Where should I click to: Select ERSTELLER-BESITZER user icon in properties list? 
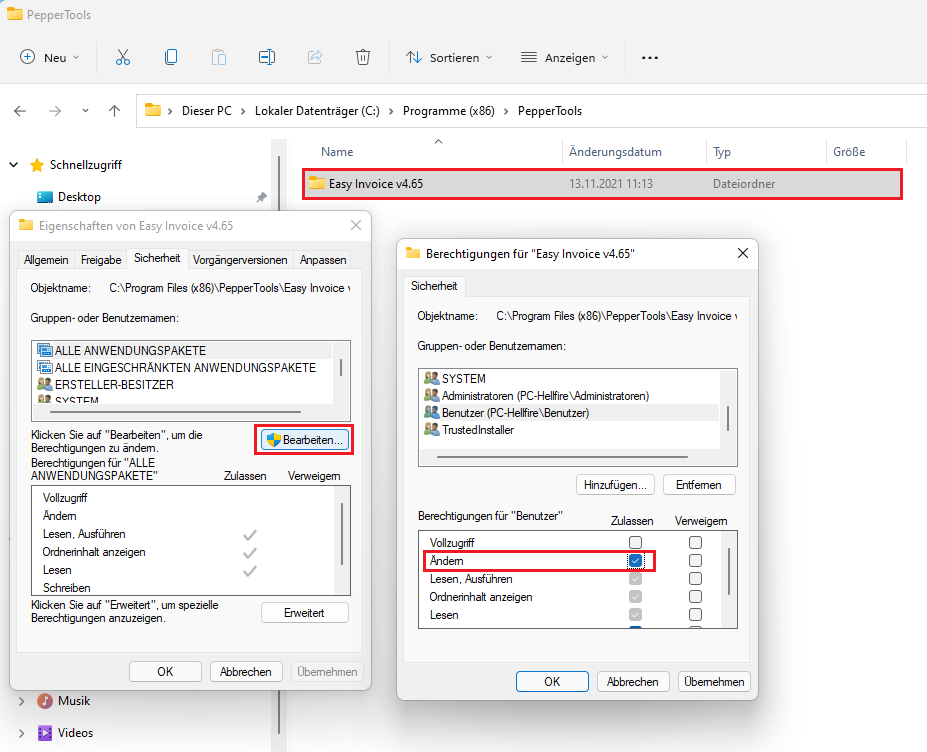click(x=45, y=384)
